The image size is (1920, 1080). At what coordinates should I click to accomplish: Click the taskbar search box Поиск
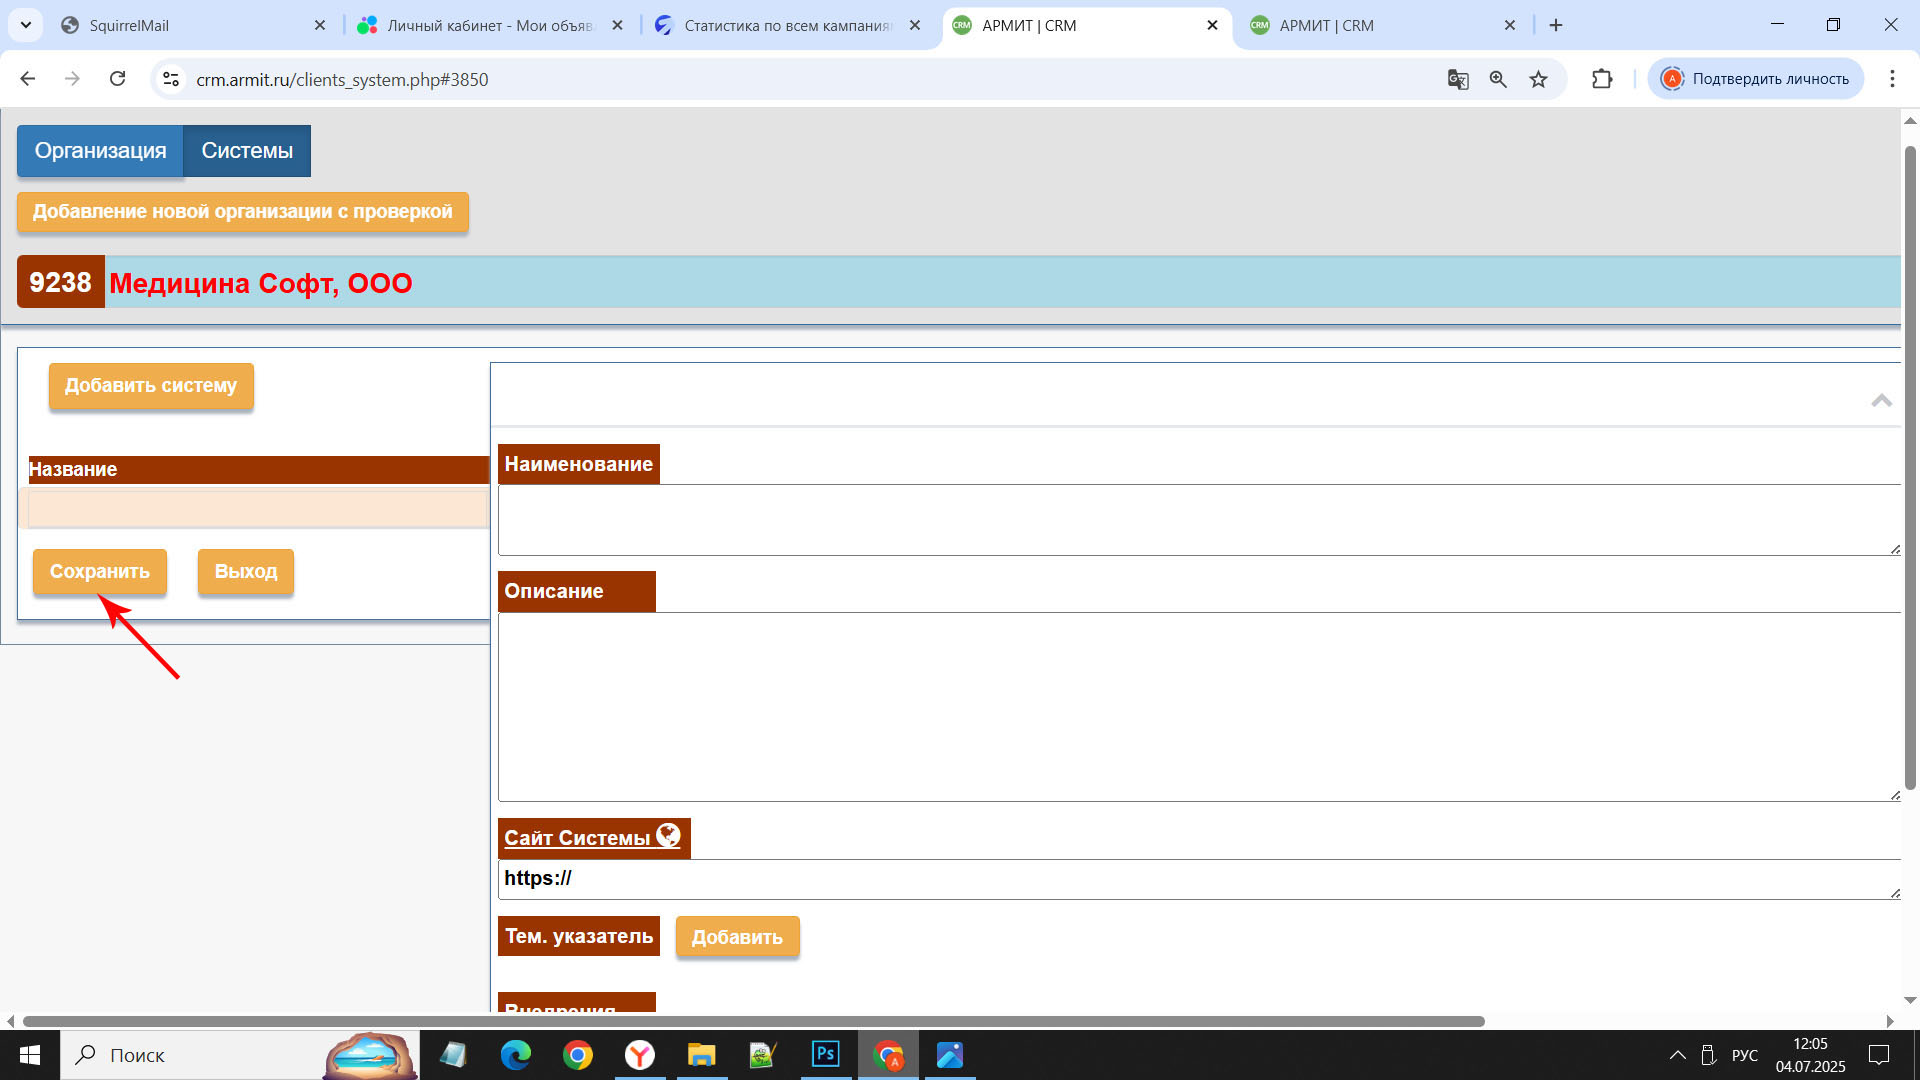pyautogui.click(x=240, y=1055)
